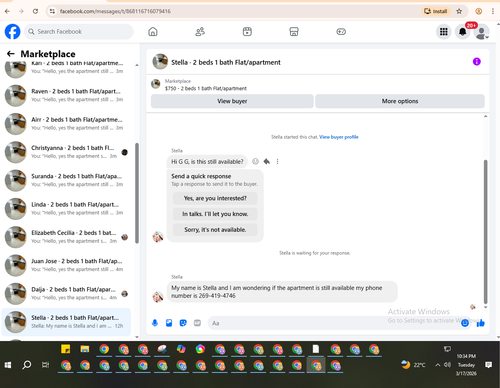This screenshot has height=388, width=500.
Task: Click the conversation list scrollbar
Action: pyautogui.click(x=137, y=193)
